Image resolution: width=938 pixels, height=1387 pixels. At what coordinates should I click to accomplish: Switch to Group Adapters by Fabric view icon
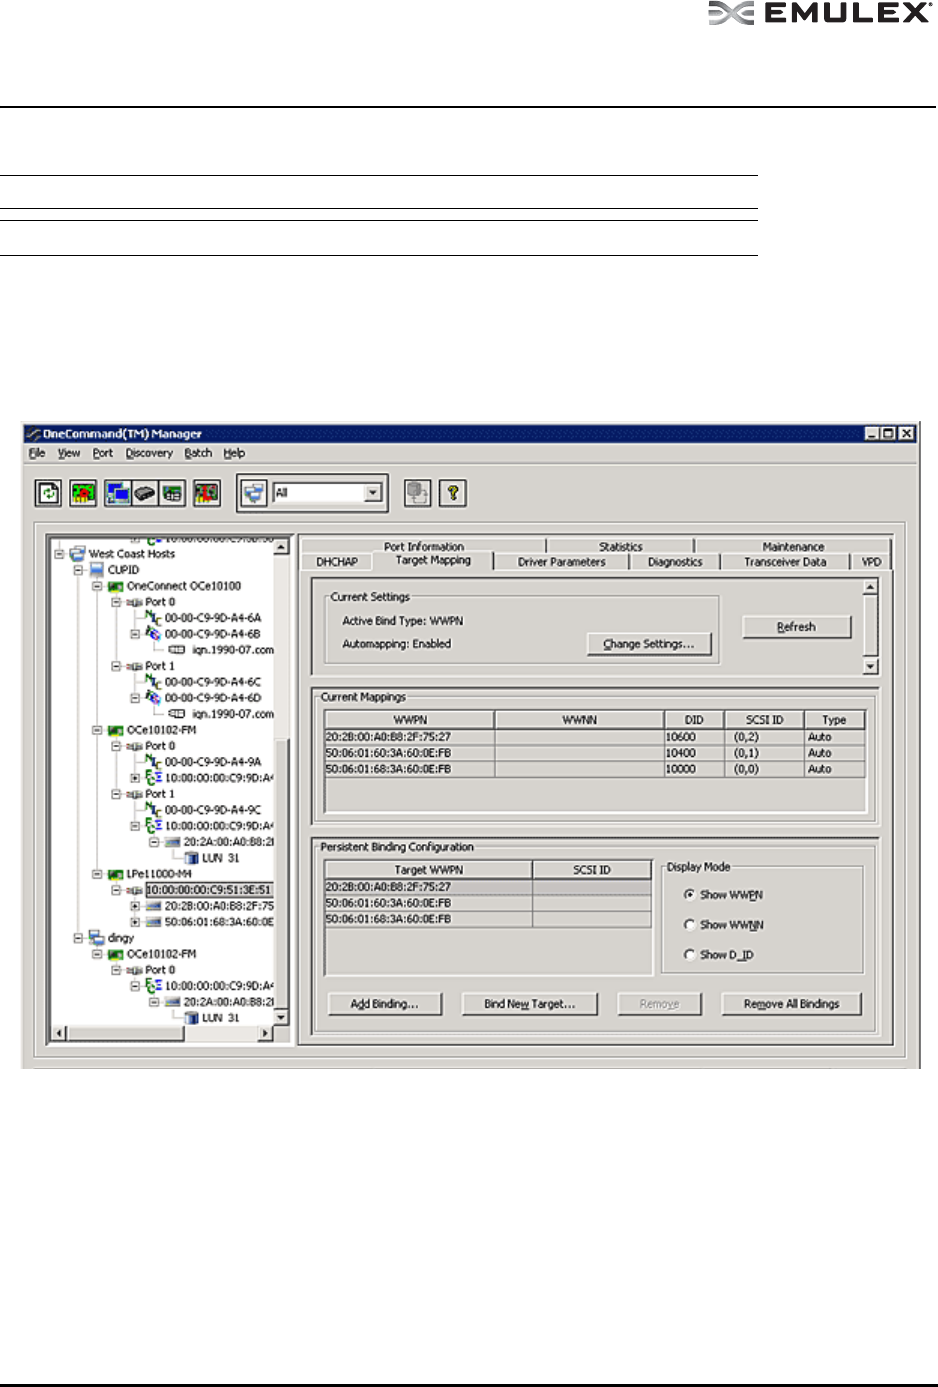click(x=145, y=493)
